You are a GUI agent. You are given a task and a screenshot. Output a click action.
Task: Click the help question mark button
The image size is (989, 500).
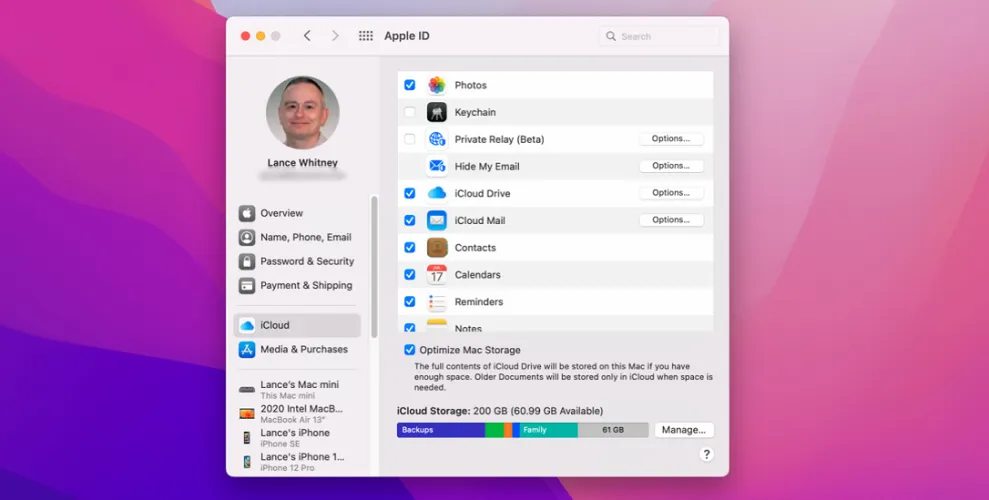coord(706,454)
